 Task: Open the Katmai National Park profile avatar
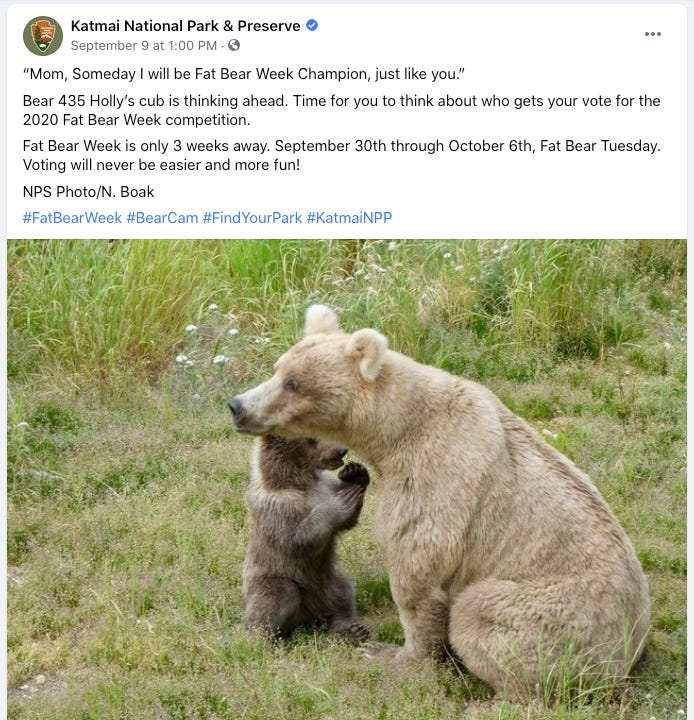tap(43, 36)
